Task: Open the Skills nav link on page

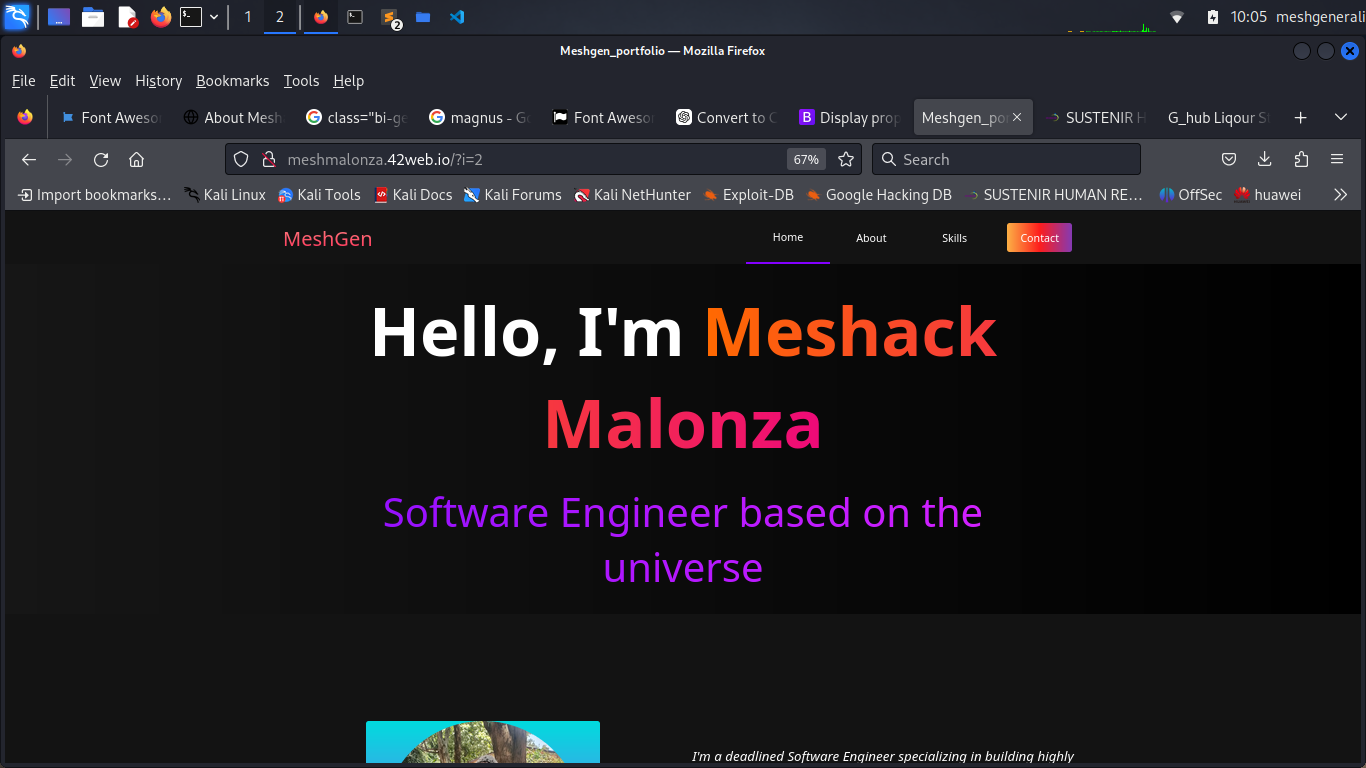Action: pos(954,238)
